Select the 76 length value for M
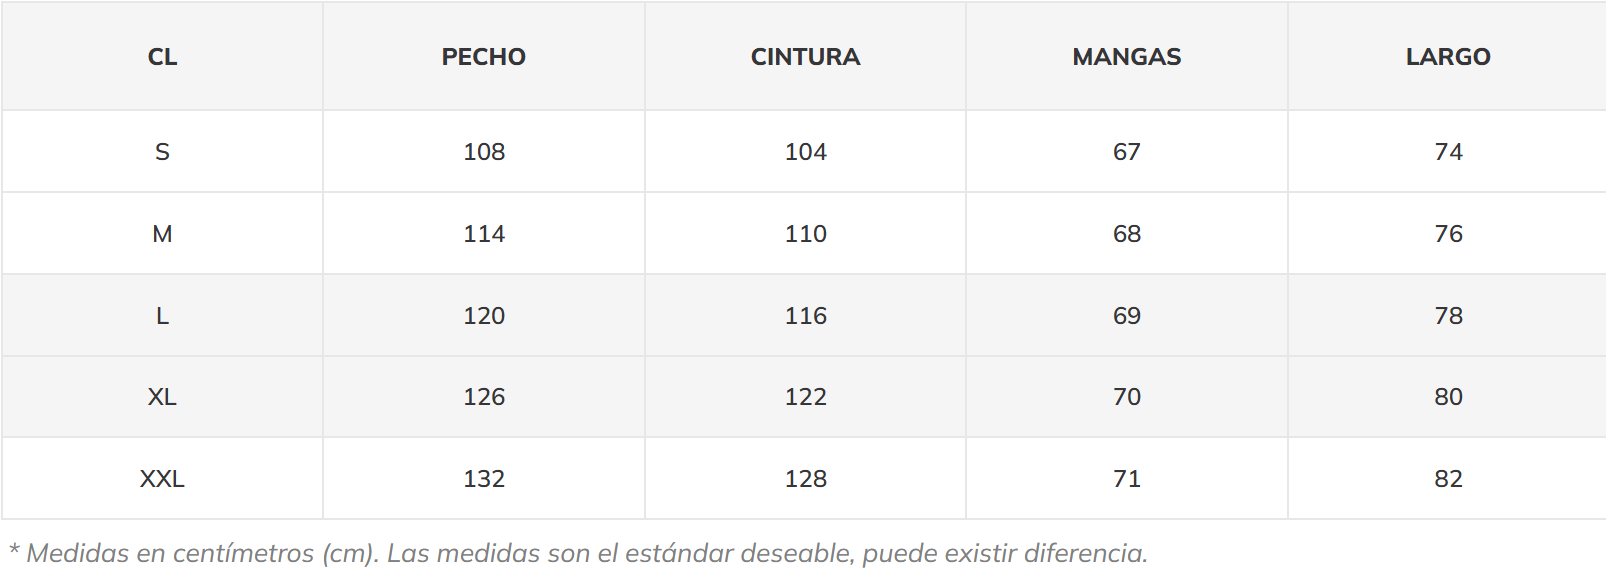Image resolution: width=1606 pixels, height=586 pixels. pyautogui.click(x=1448, y=234)
